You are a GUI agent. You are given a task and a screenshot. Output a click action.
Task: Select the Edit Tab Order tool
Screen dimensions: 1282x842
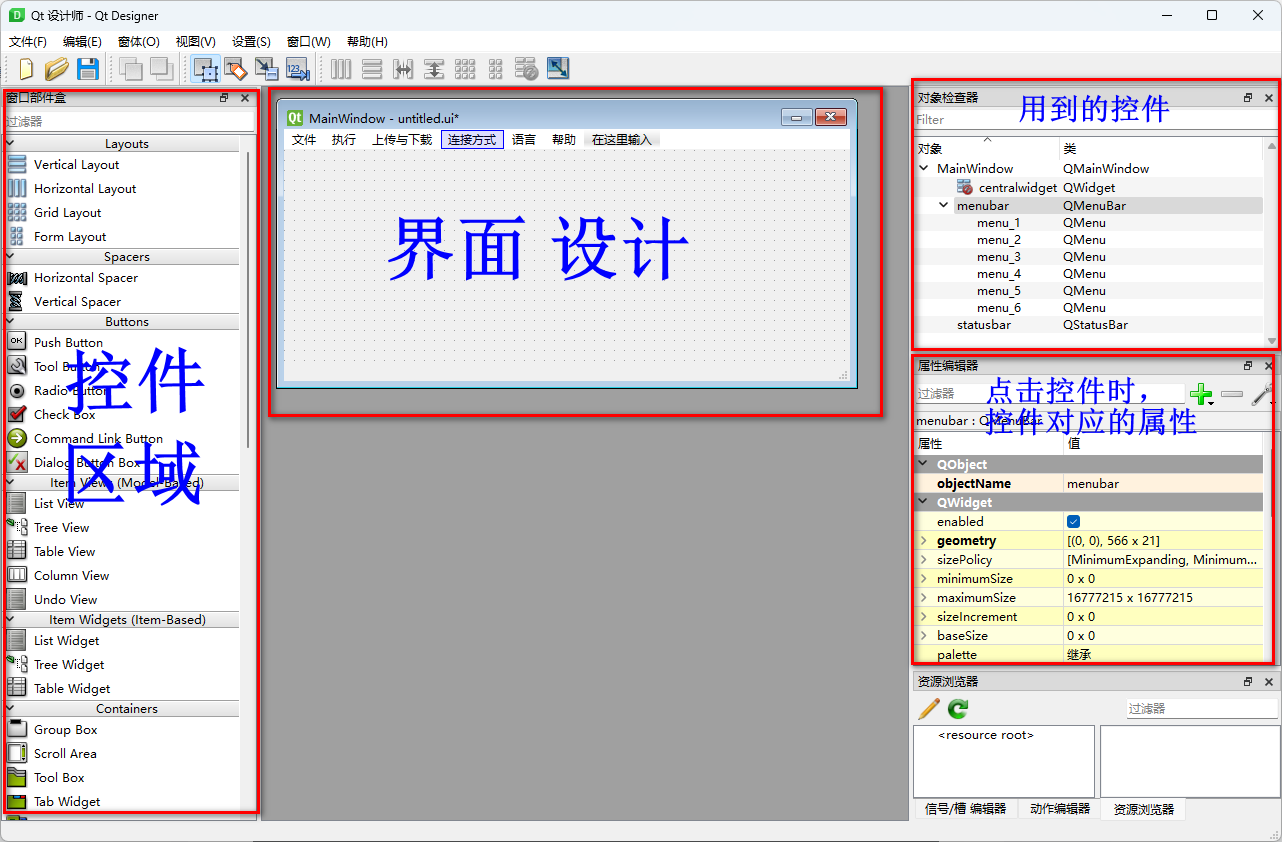click(x=297, y=69)
